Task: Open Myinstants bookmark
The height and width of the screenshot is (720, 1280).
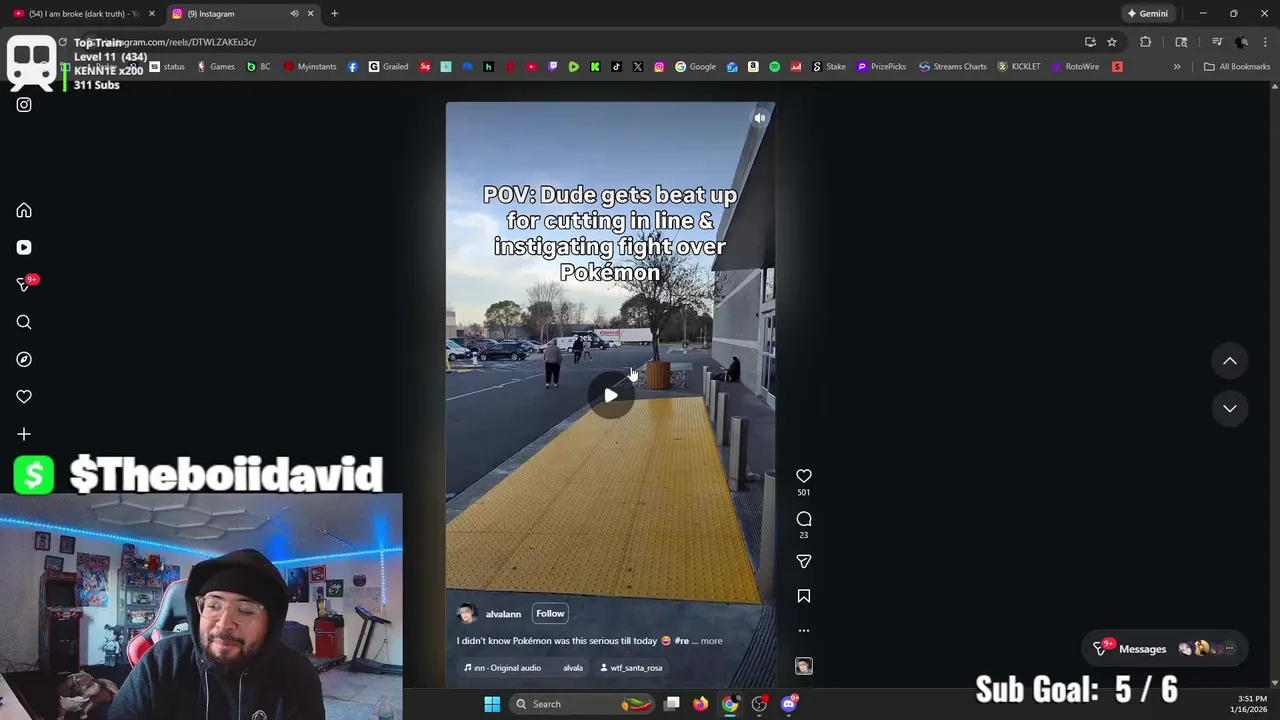Action: 310,67
